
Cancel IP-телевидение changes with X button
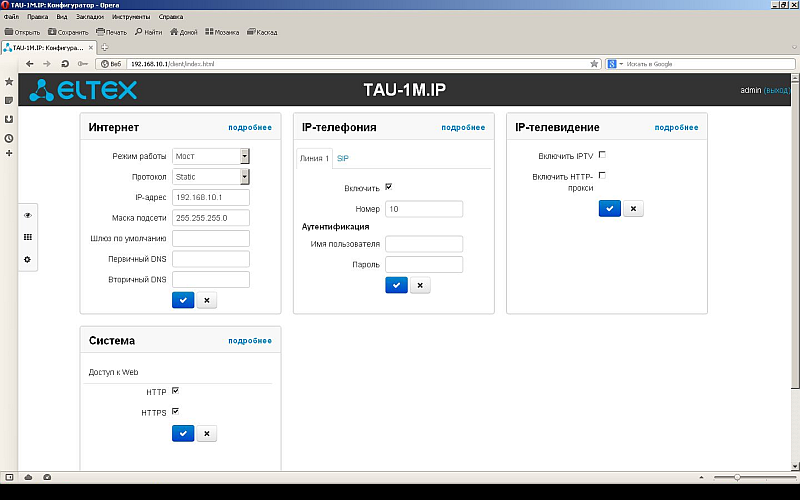coord(633,208)
